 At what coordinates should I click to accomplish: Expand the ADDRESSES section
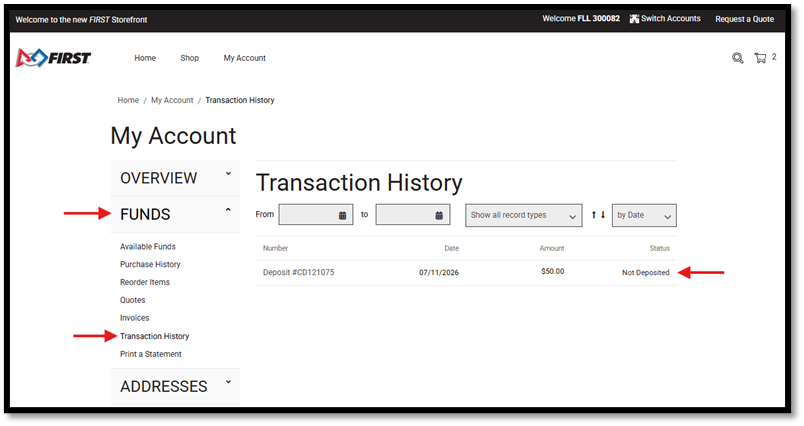[175, 386]
